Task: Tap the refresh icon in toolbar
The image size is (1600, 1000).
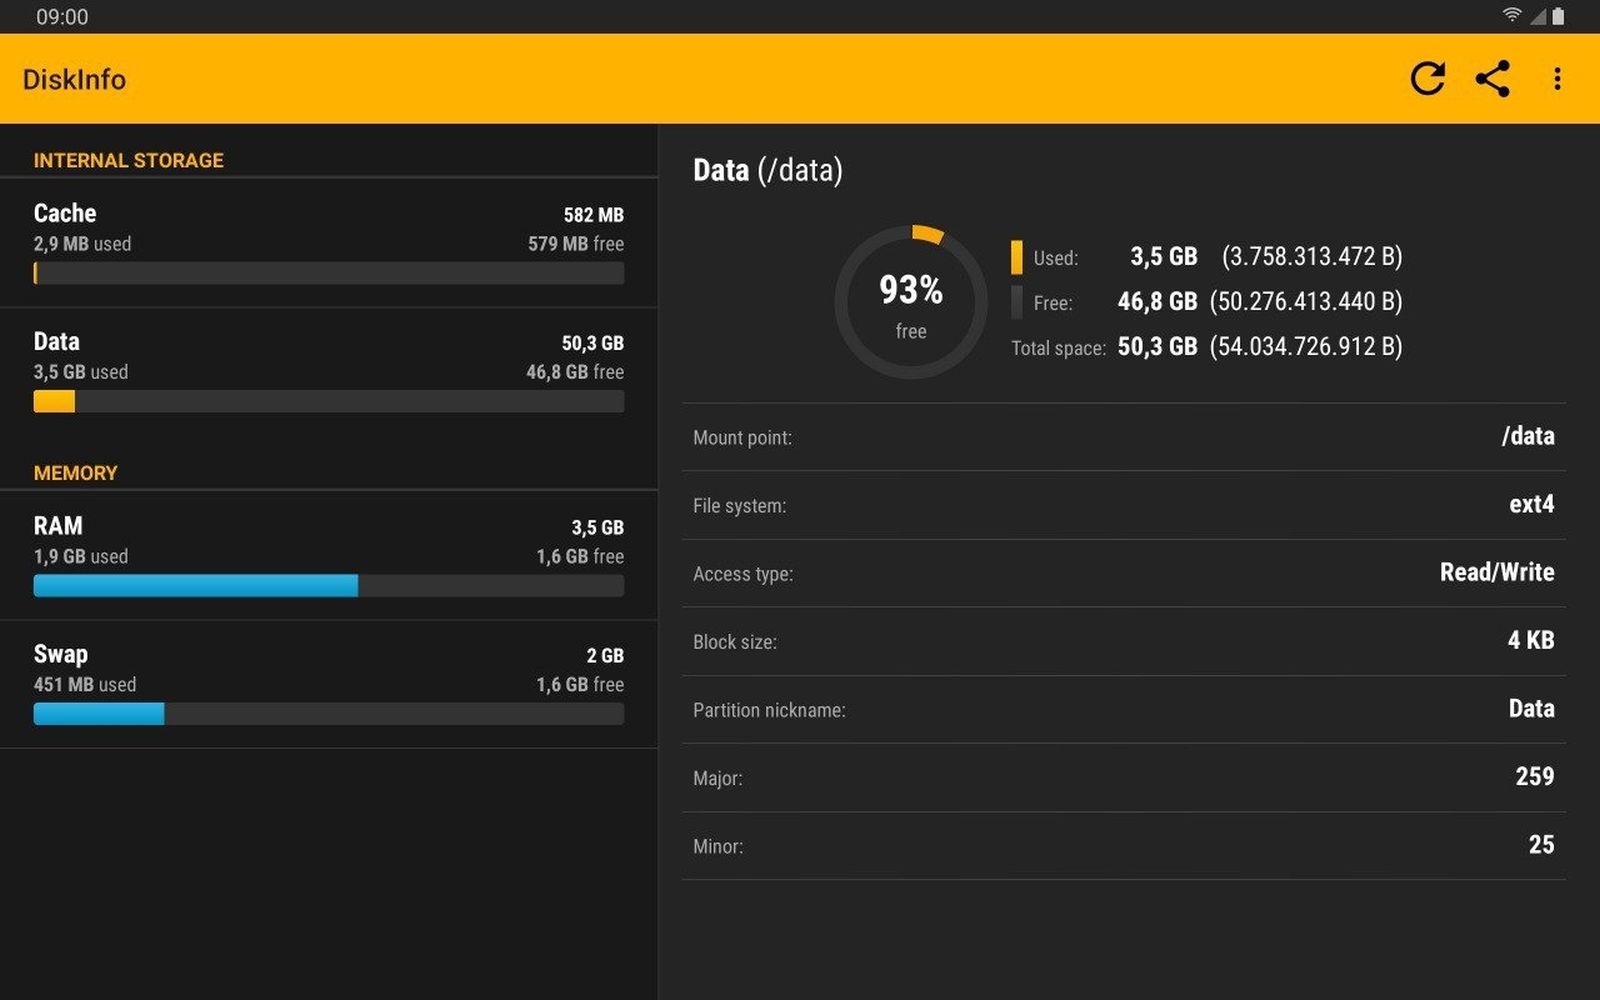Action: click(x=1427, y=79)
